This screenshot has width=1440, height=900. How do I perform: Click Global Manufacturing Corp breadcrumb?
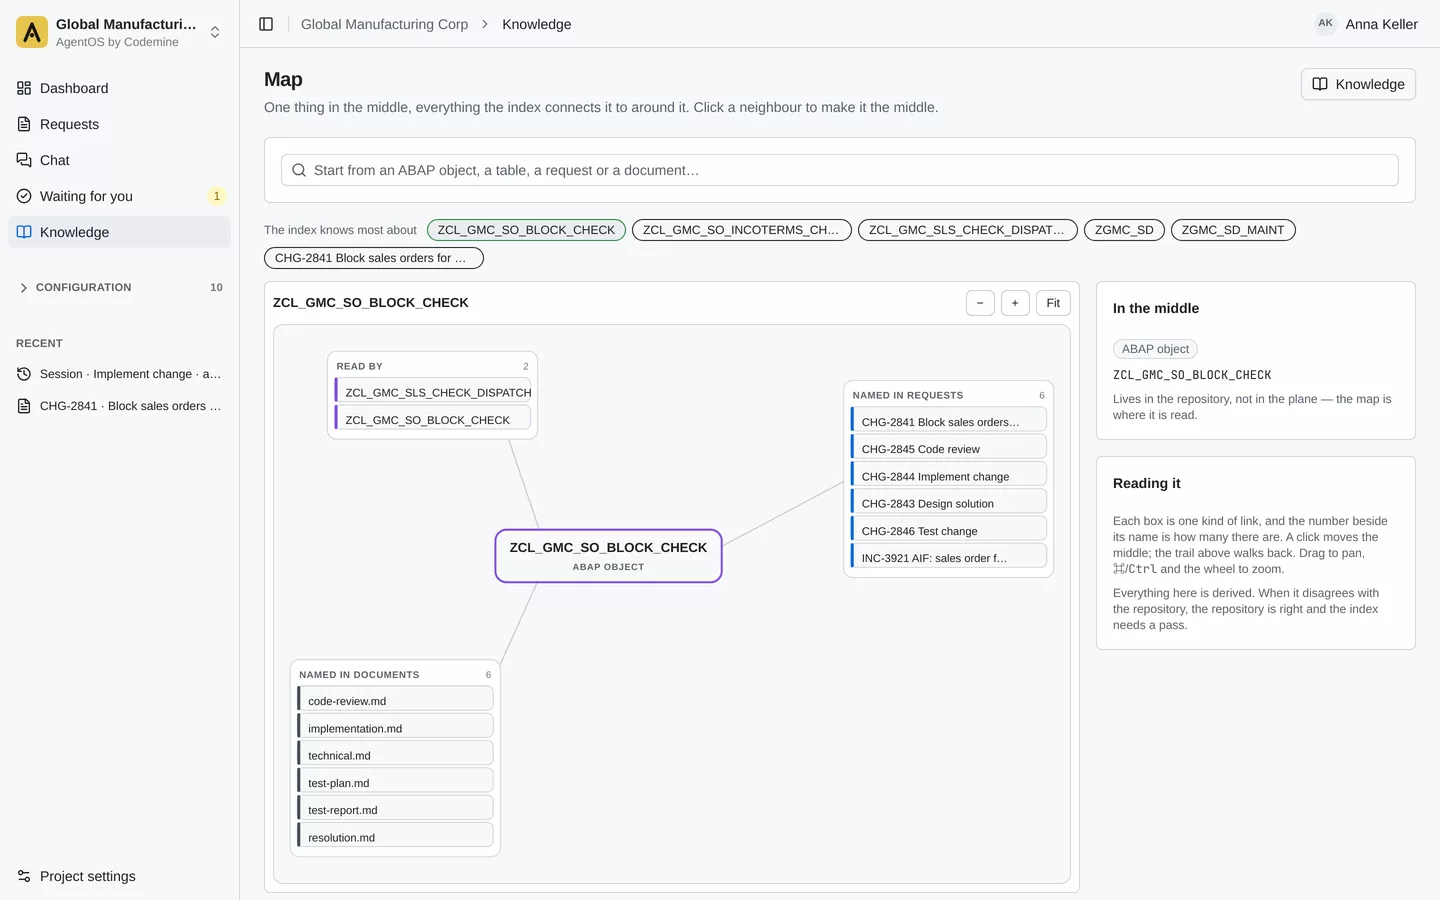384,24
